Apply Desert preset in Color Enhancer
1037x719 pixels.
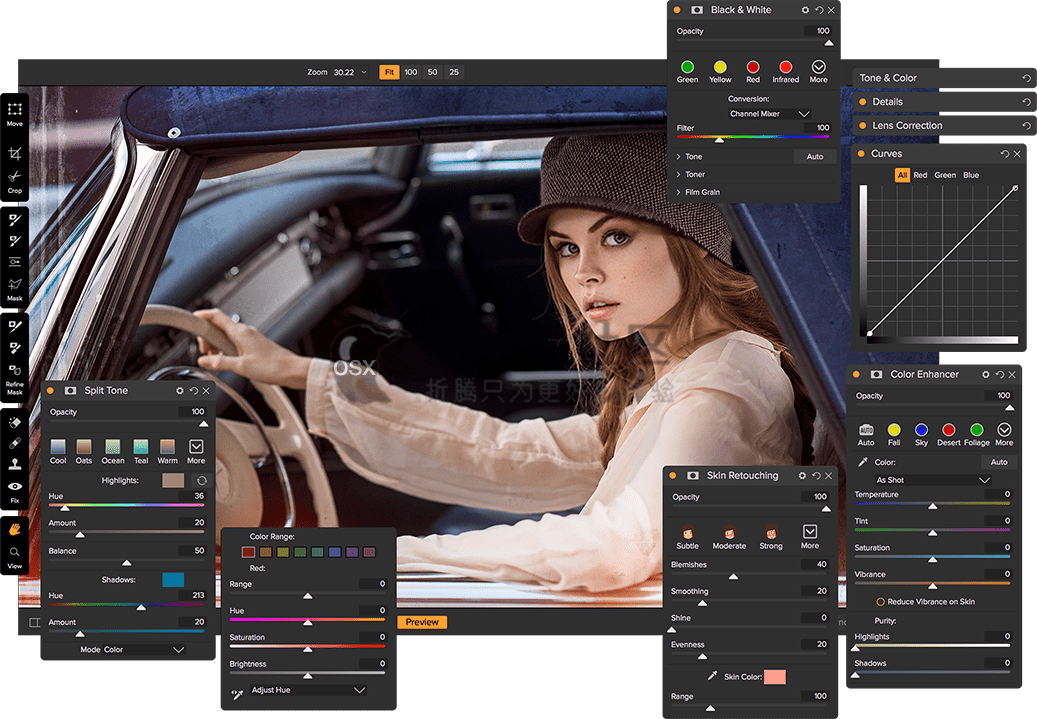click(948, 430)
